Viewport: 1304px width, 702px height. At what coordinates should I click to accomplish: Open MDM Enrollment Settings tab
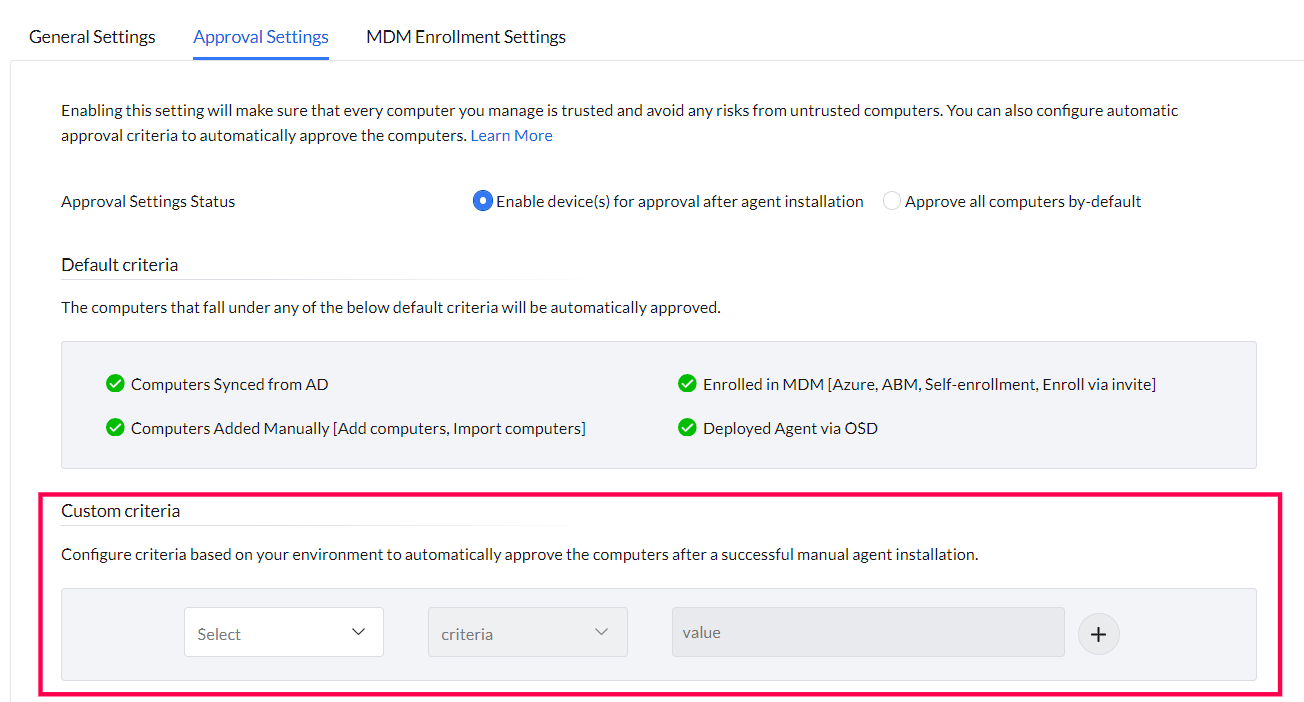[465, 37]
